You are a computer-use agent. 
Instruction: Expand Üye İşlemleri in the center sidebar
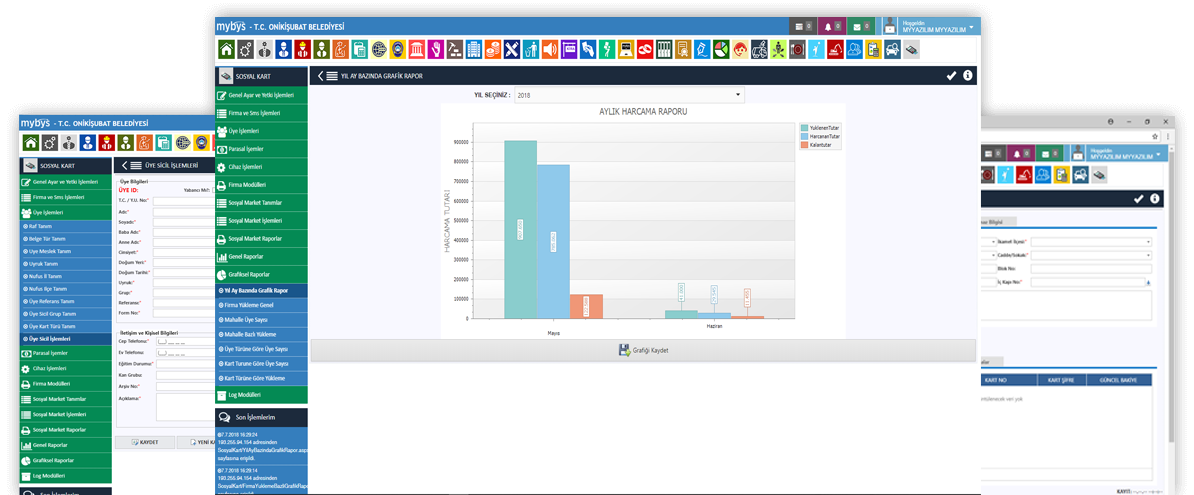262,132
